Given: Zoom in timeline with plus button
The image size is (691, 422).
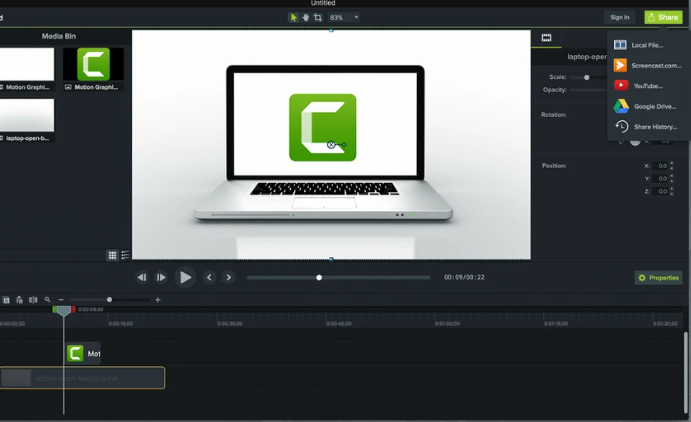Looking at the screenshot, I should tap(158, 300).
